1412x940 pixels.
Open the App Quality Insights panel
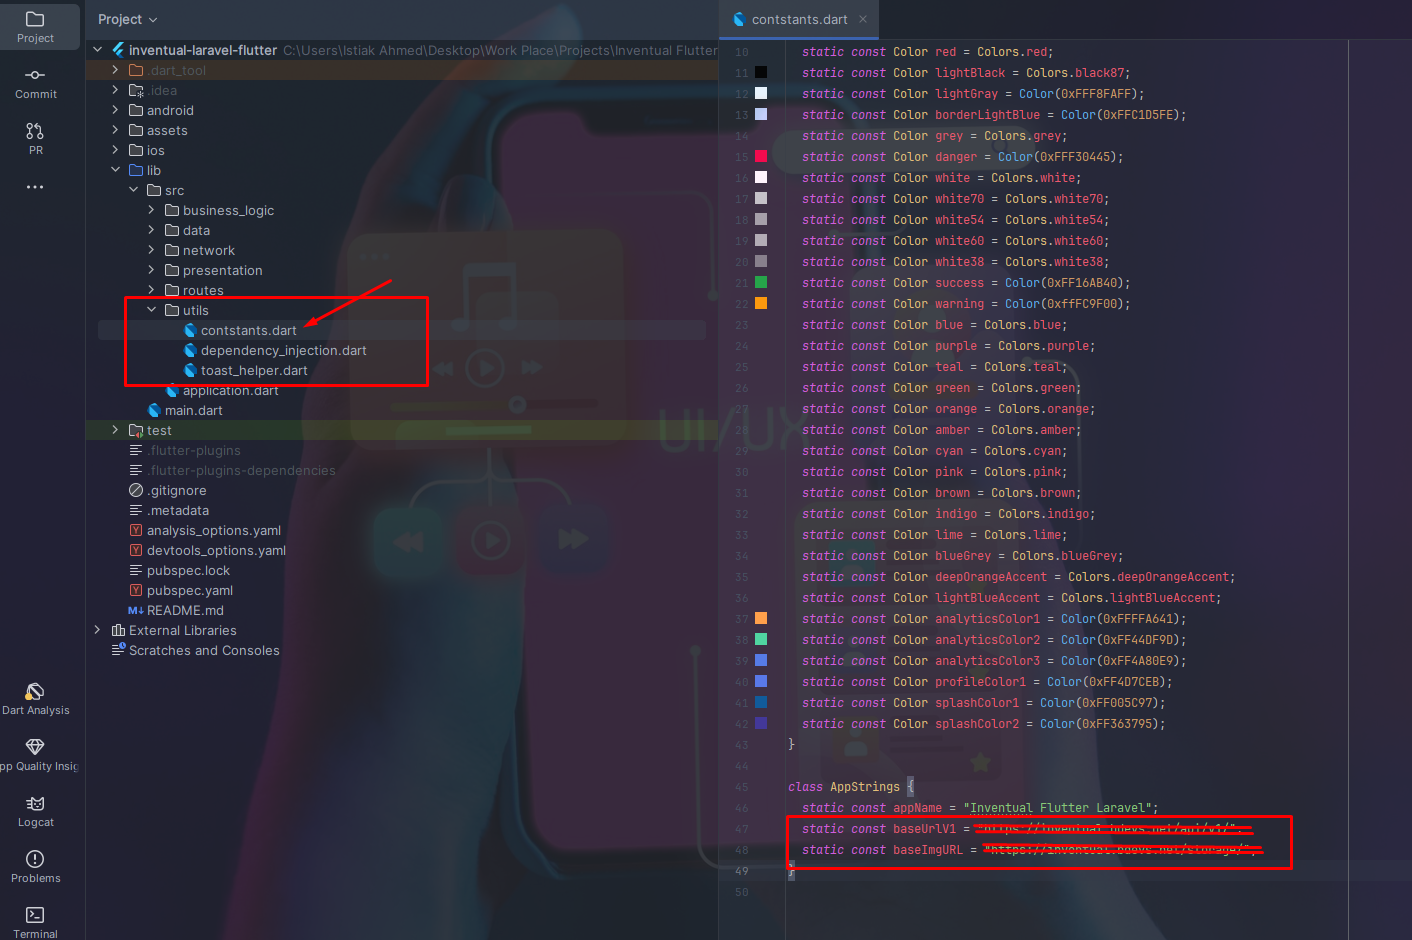pyautogui.click(x=35, y=754)
